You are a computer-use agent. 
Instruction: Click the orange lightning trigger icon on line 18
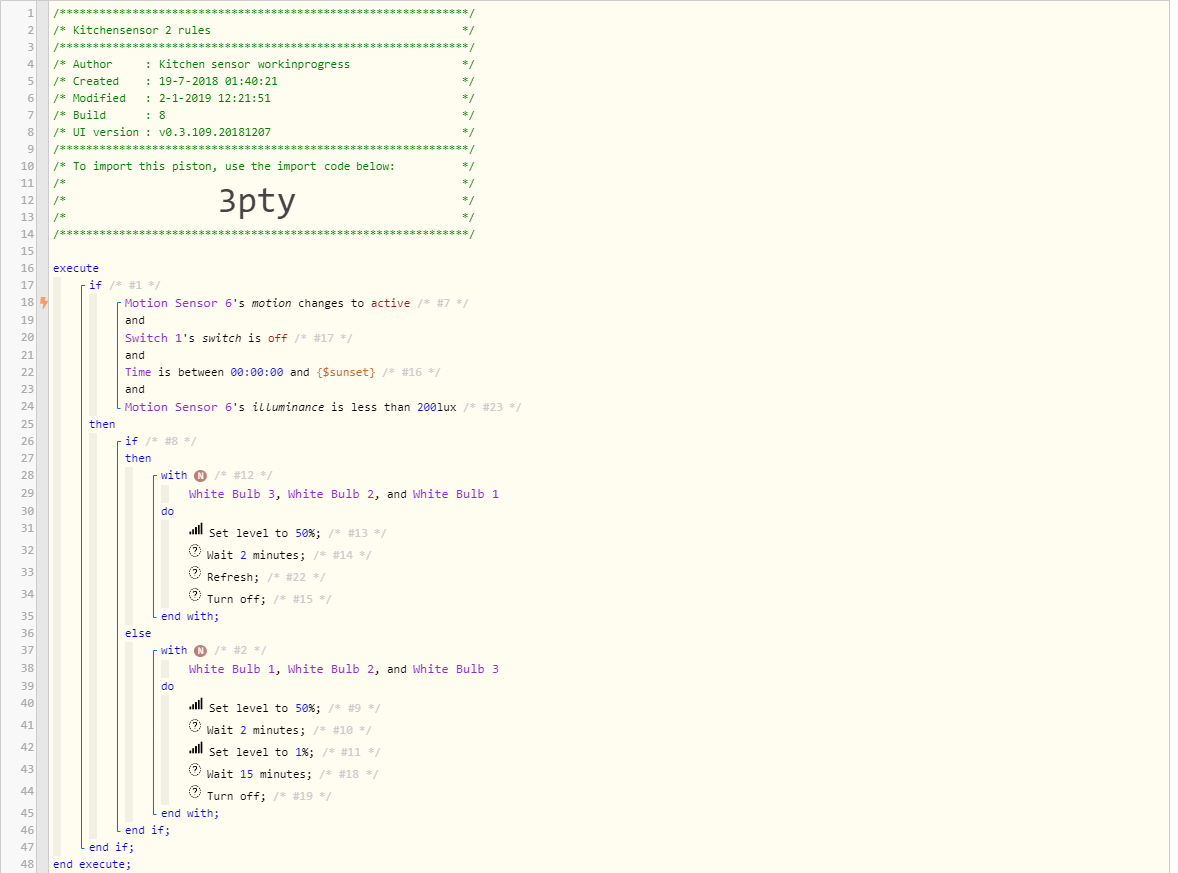pyautogui.click(x=44, y=302)
